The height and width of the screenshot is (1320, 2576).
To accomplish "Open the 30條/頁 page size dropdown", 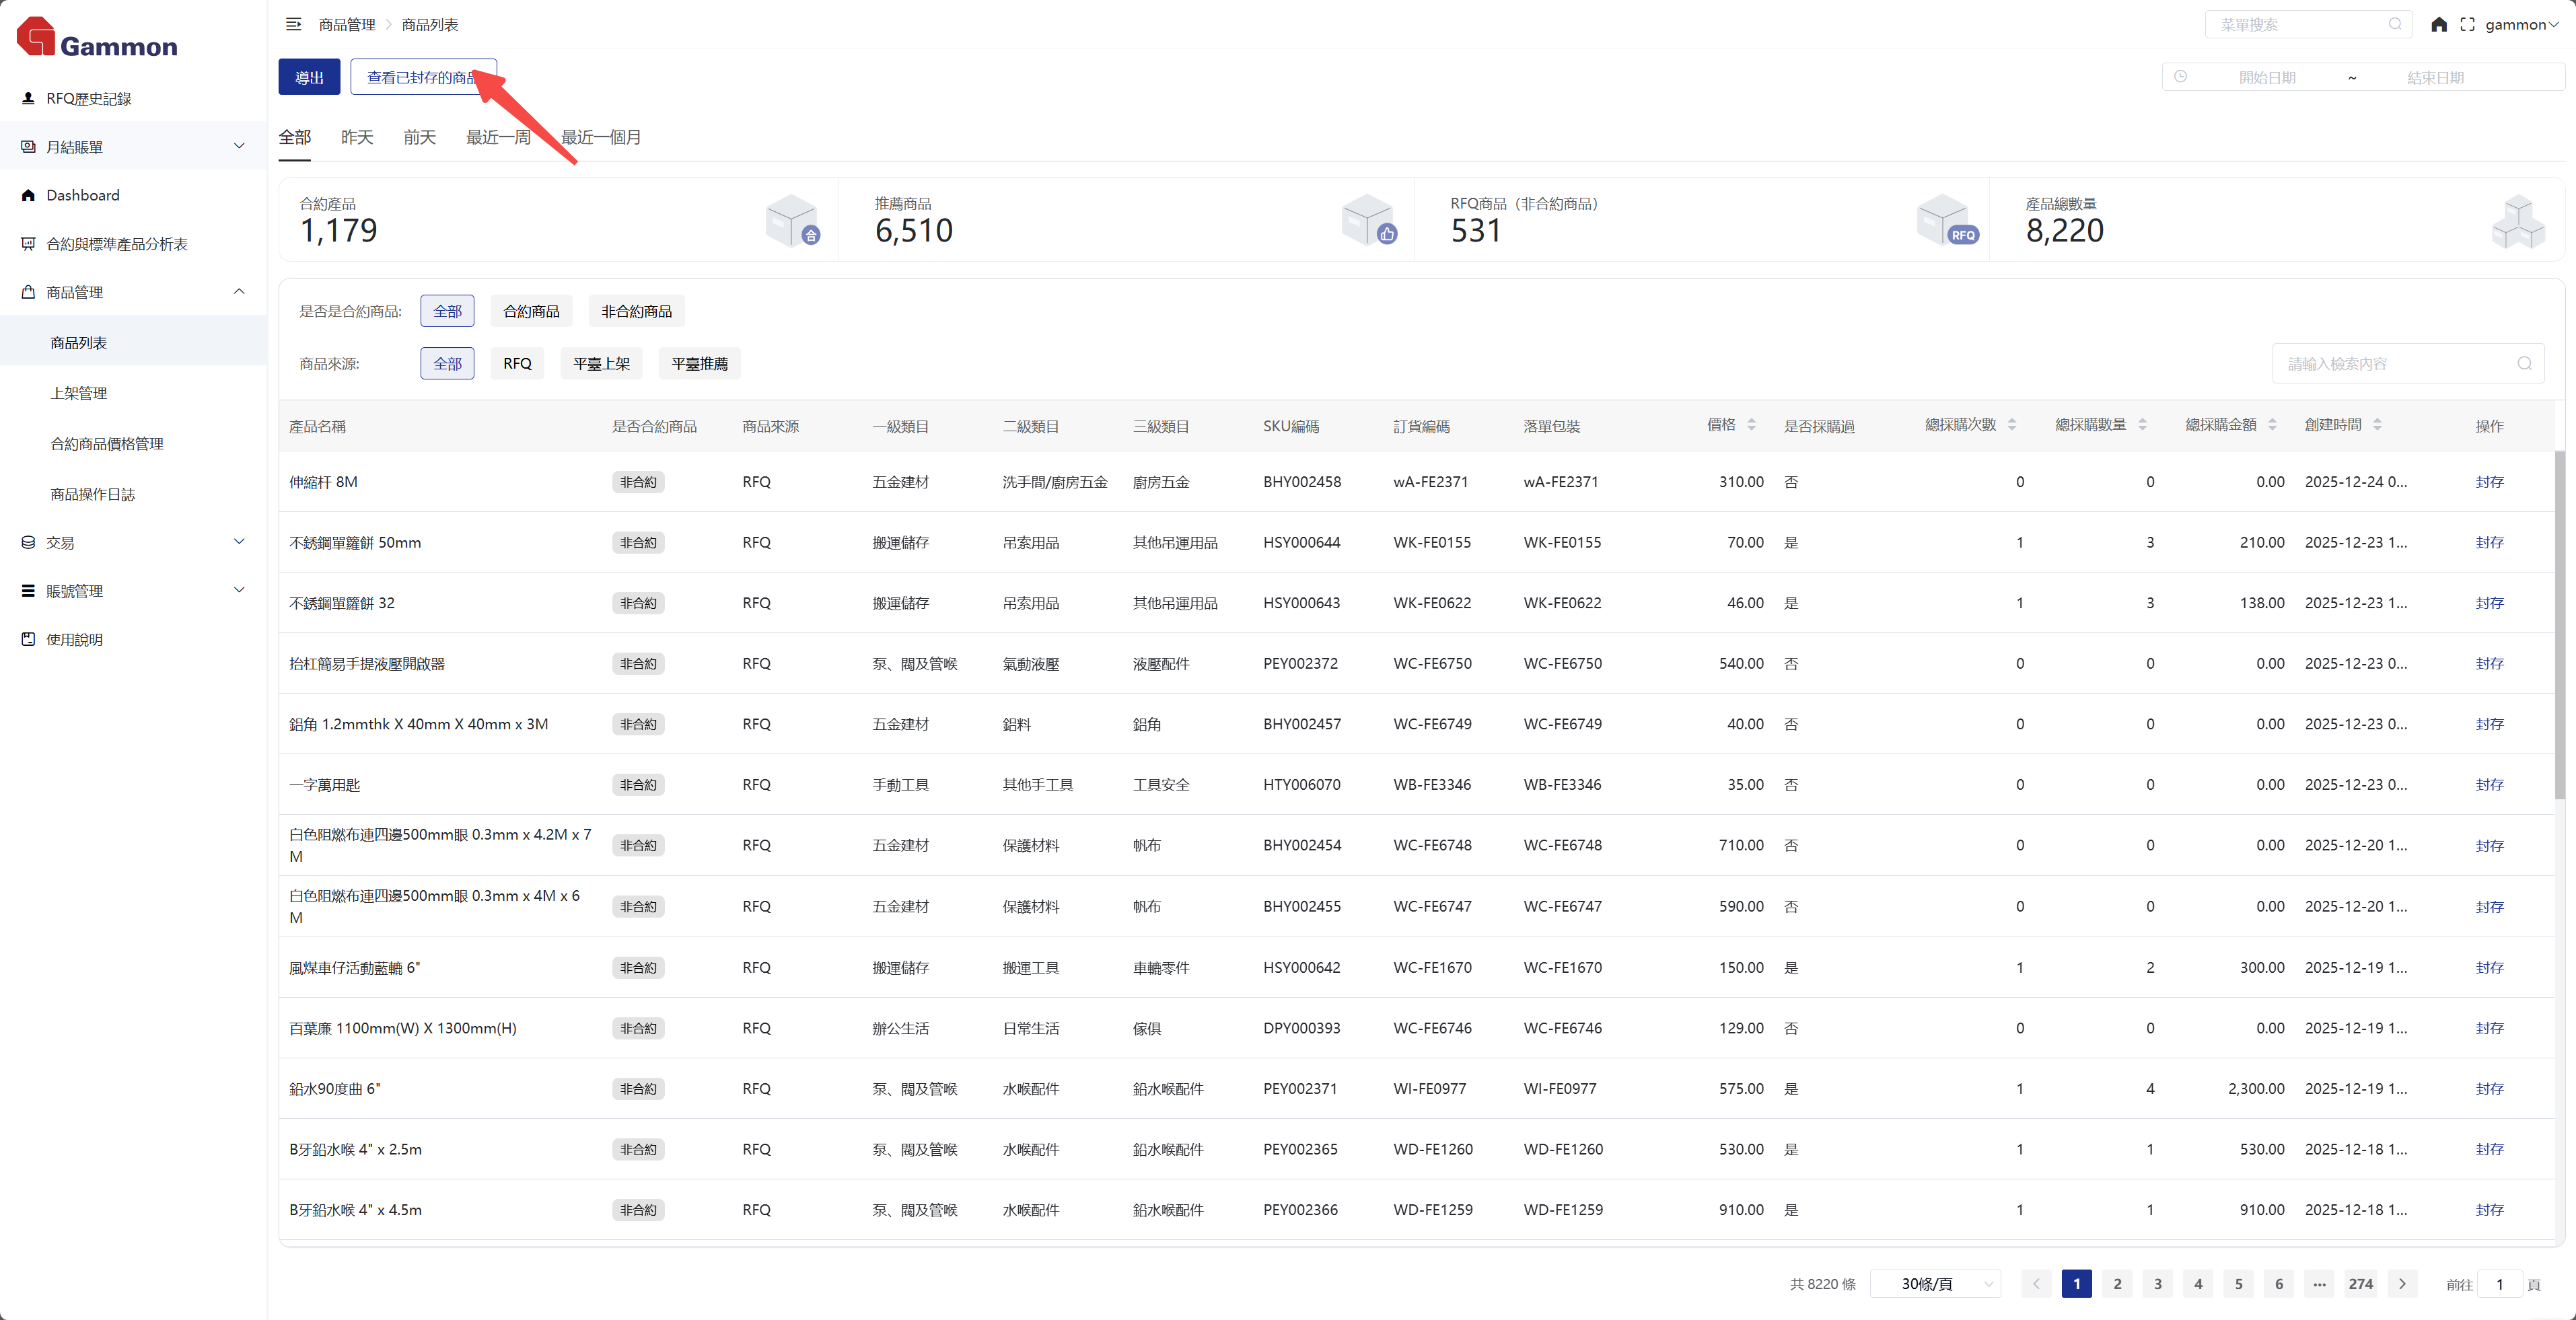I will [1936, 1284].
